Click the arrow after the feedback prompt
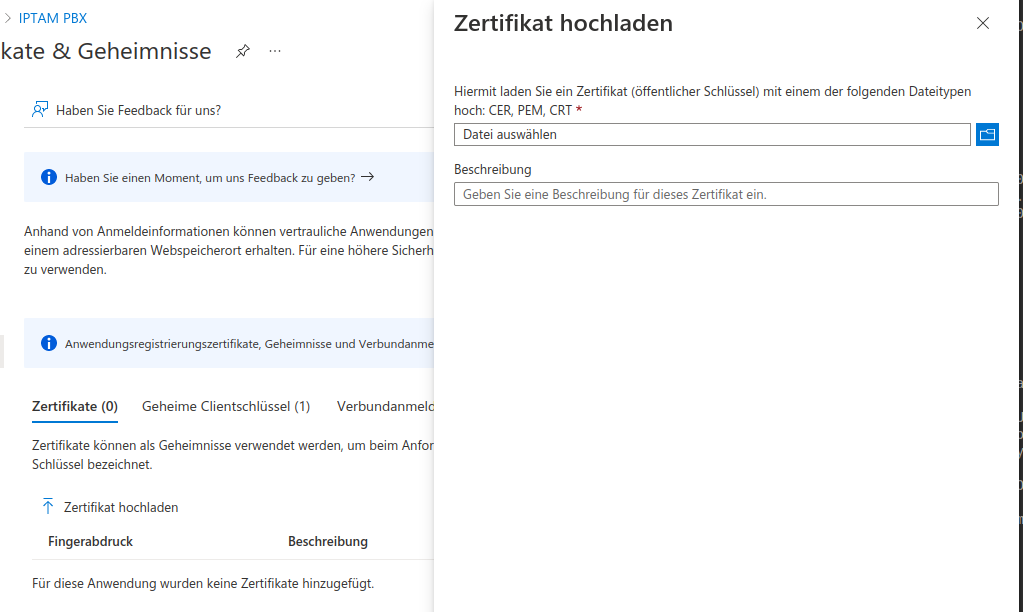 pos(368,177)
